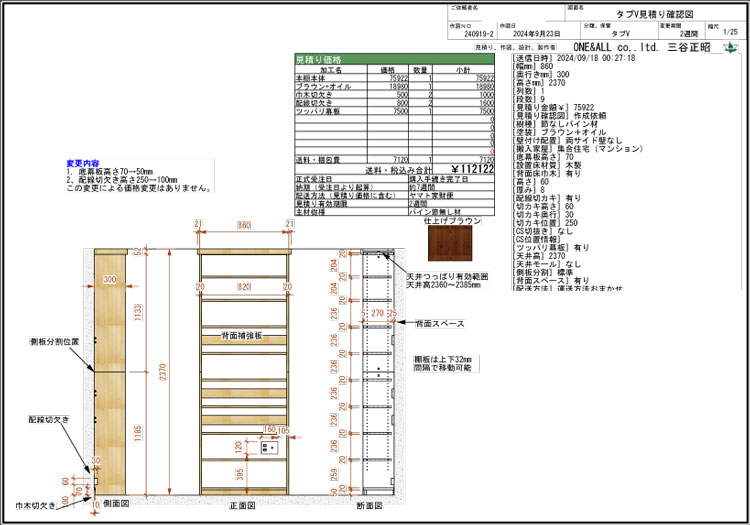The height and width of the screenshot is (525, 750).
Task: Click the brown finish sample swatch
Action: pyautogui.click(x=450, y=243)
